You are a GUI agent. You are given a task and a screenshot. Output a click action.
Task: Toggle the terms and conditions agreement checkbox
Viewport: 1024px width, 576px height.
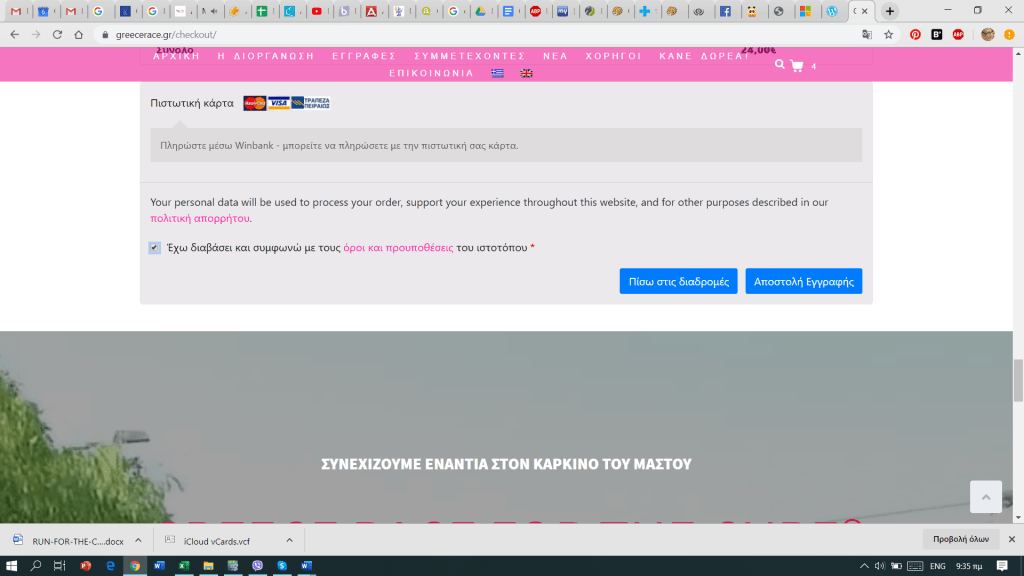pos(155,248)
